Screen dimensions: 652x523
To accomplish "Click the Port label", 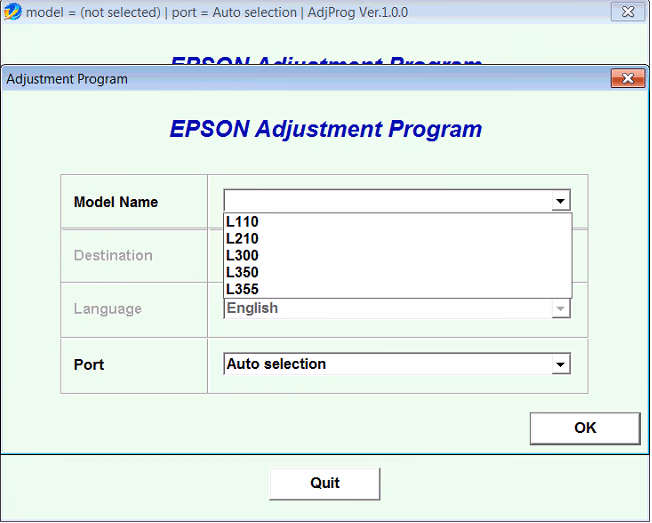I will pos(89,365).
